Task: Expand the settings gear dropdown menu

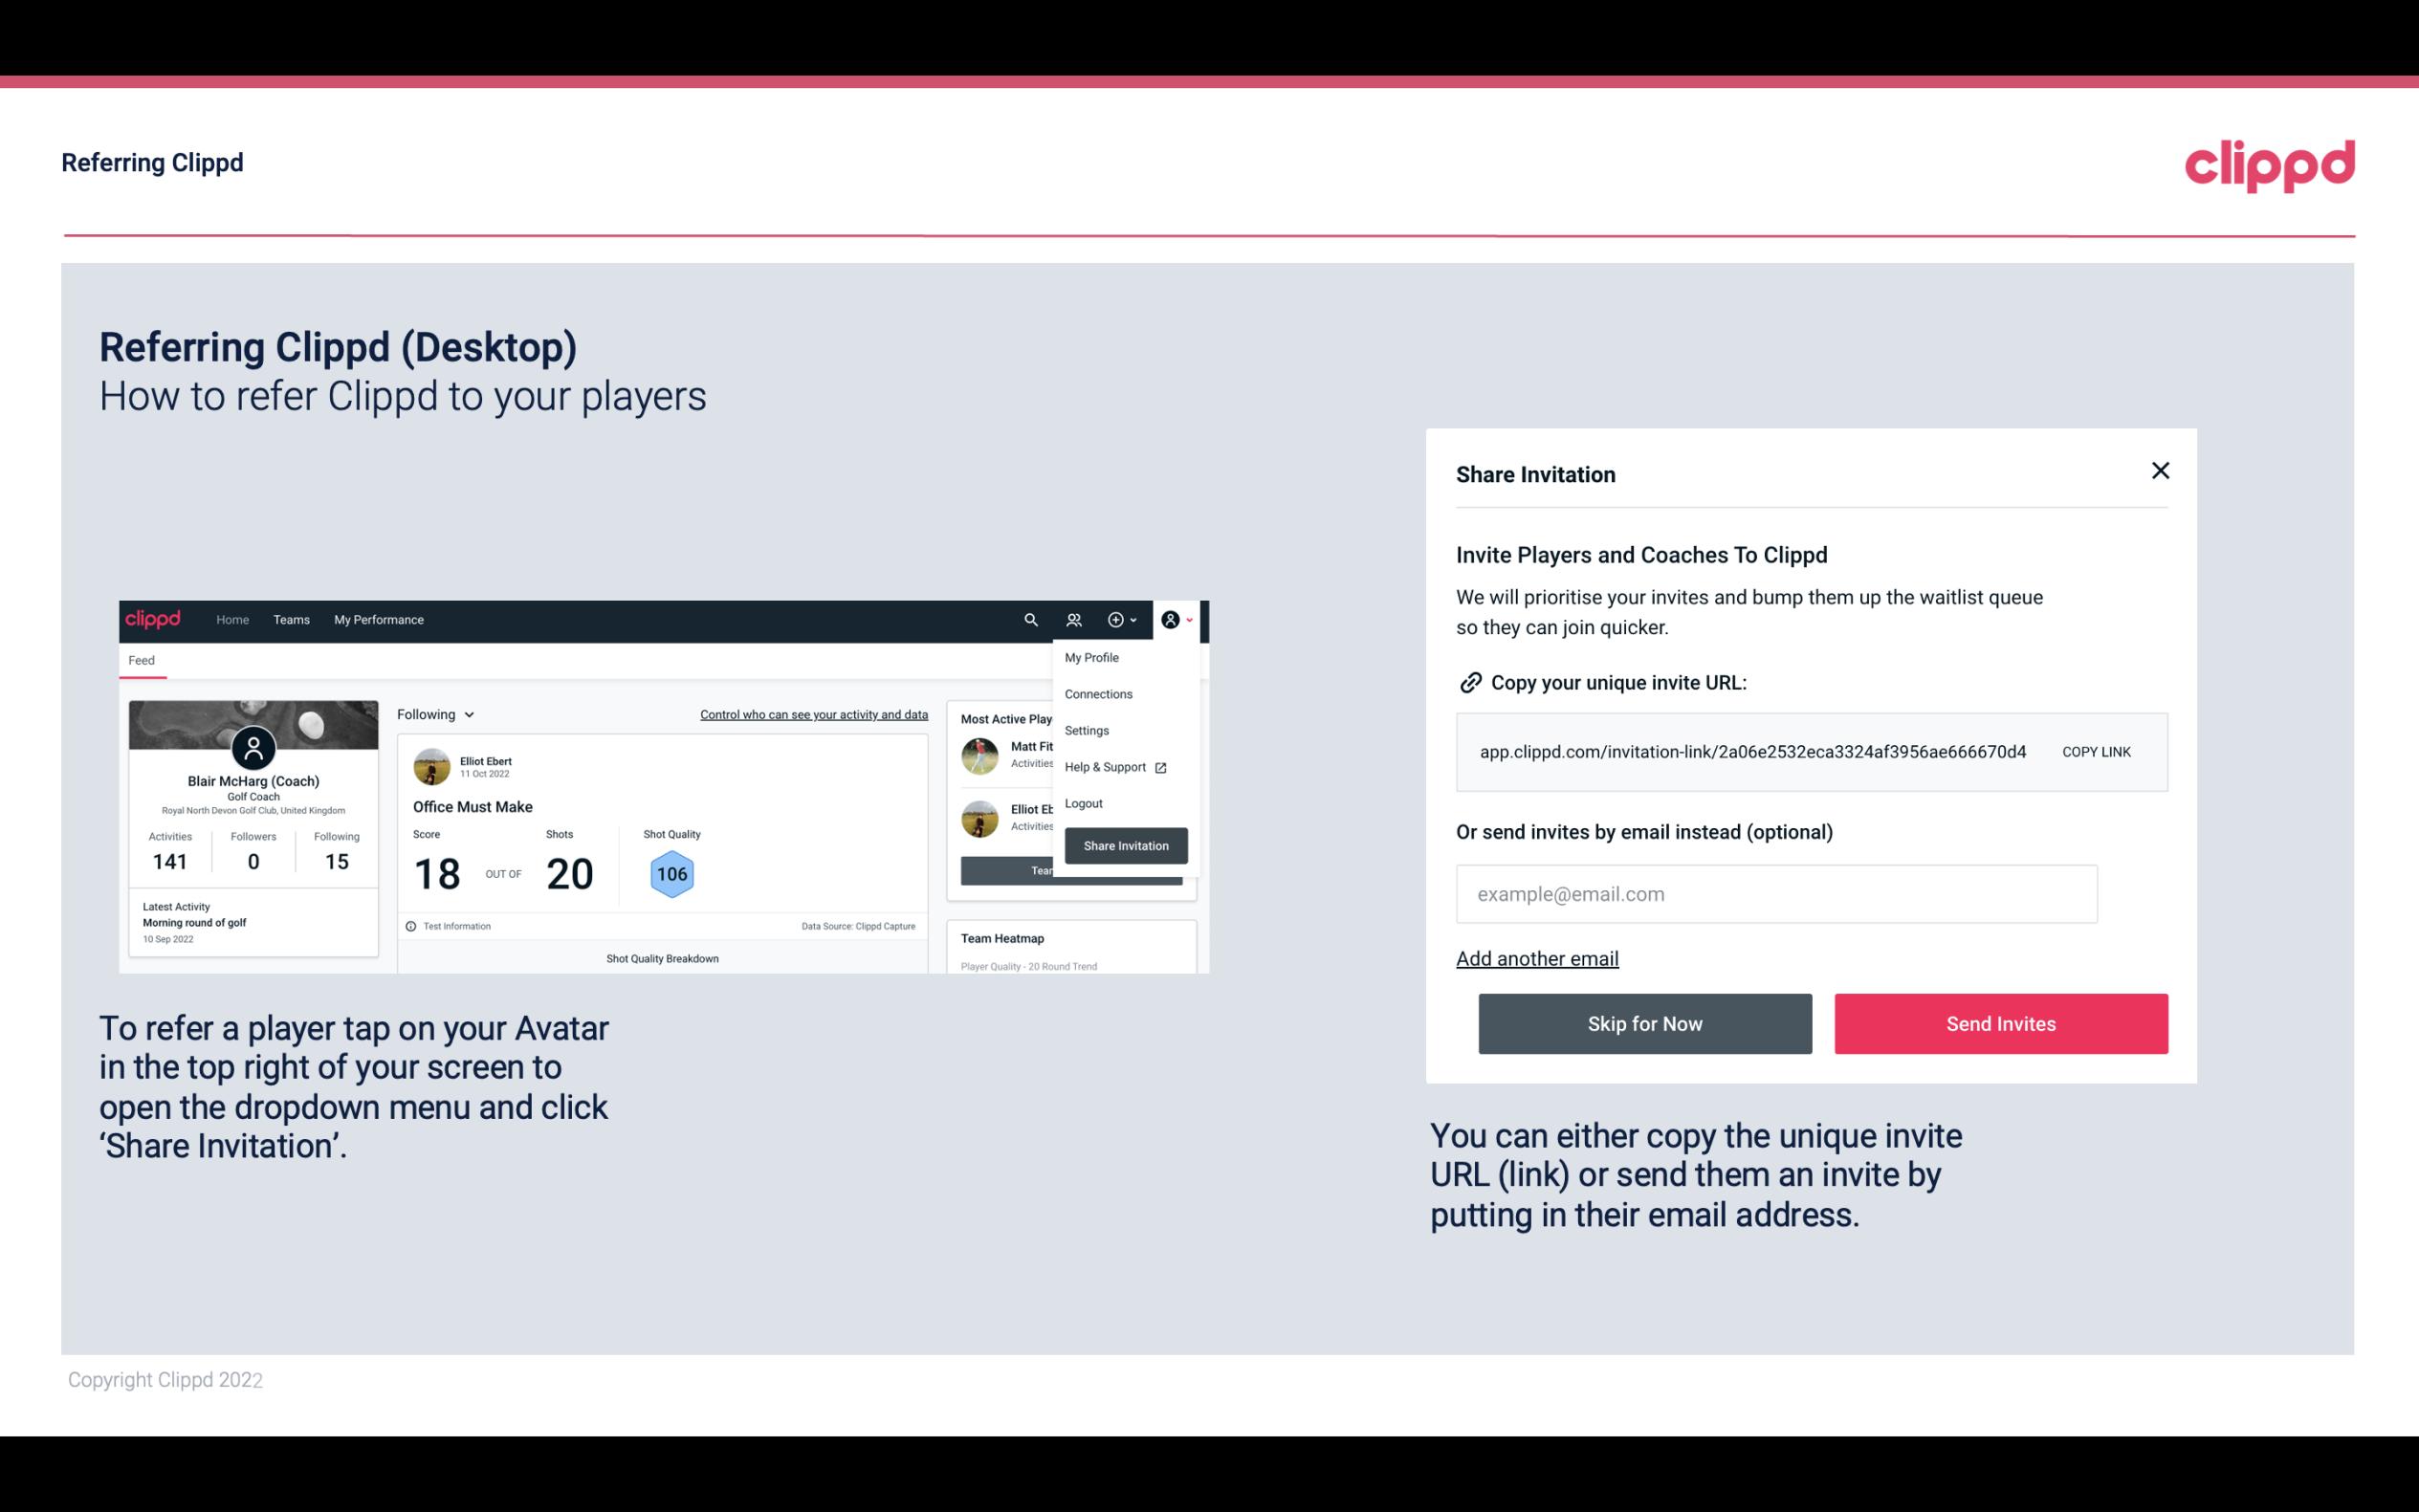Action: click(x=1127, y=620)
